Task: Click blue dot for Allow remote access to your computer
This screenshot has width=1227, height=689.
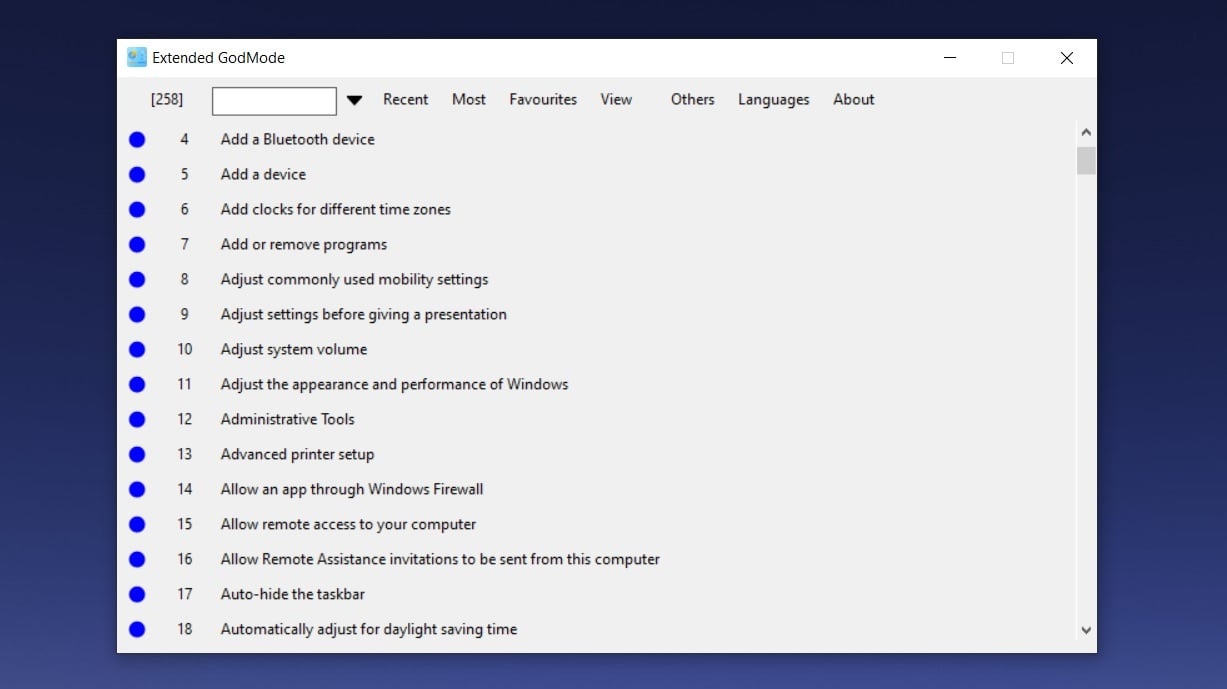Action: (137, 525)
